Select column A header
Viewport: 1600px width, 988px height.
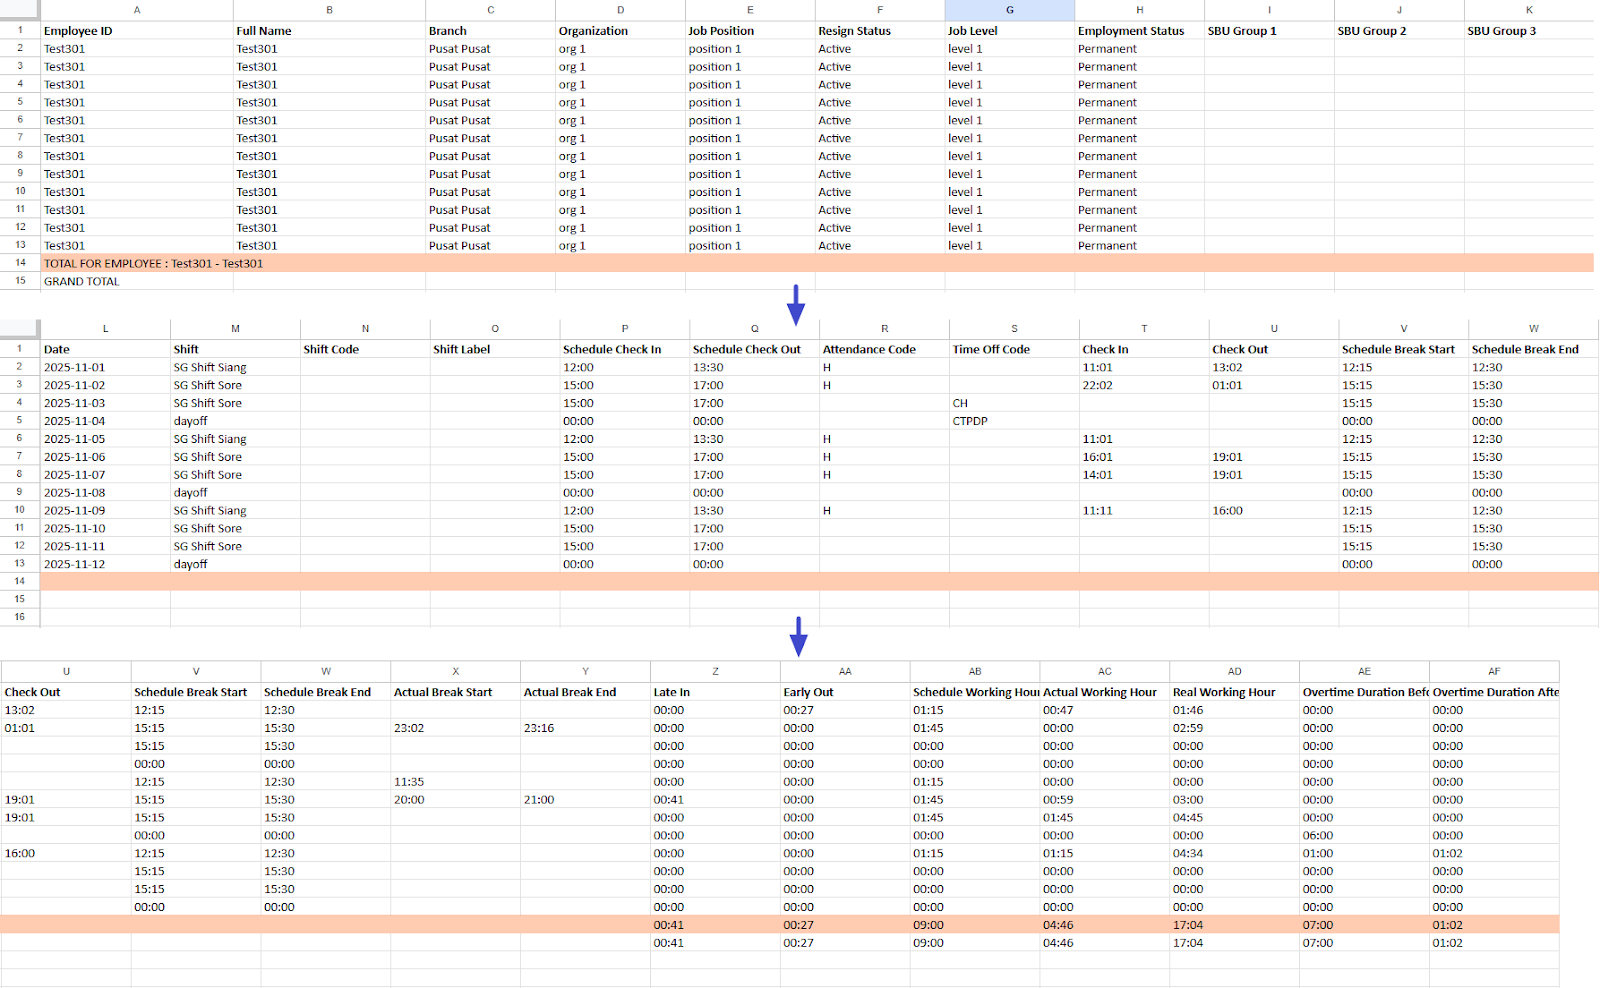pyautogui.click(x=137, y=10)
